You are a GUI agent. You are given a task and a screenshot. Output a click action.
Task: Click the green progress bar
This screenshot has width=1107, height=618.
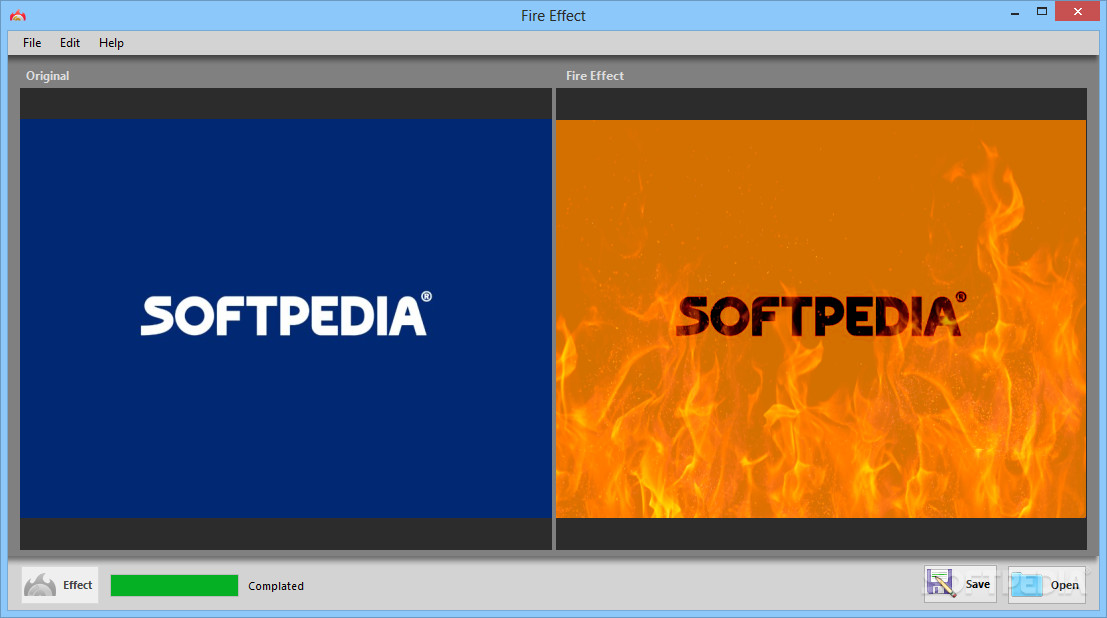tap(174, 586)
